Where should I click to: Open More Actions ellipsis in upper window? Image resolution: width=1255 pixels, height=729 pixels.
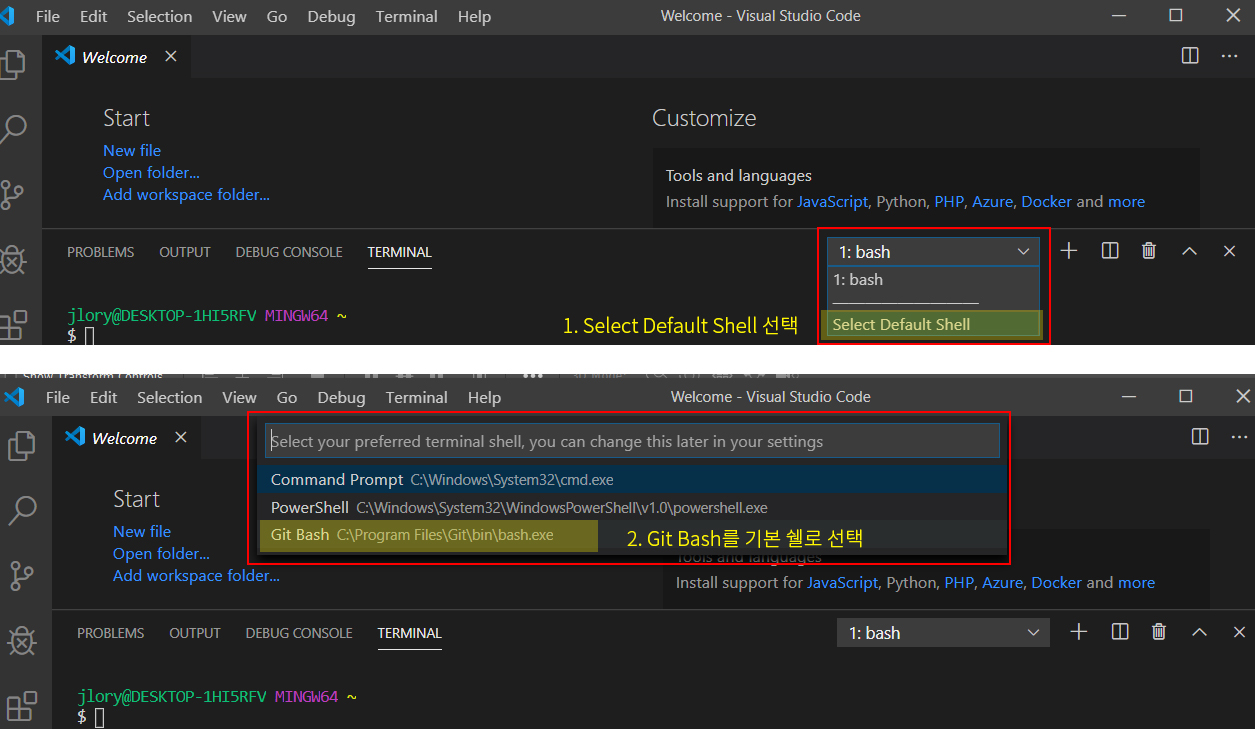point(1230,56)
